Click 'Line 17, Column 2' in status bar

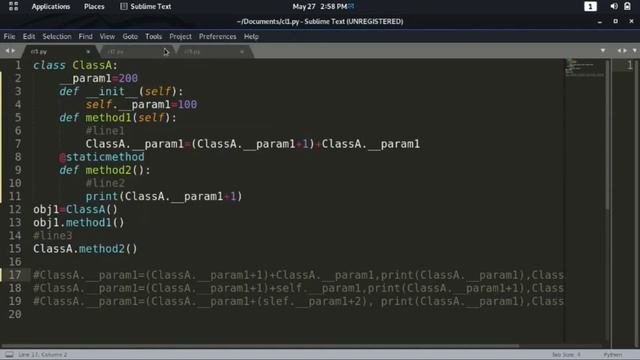tap(42, 354)
